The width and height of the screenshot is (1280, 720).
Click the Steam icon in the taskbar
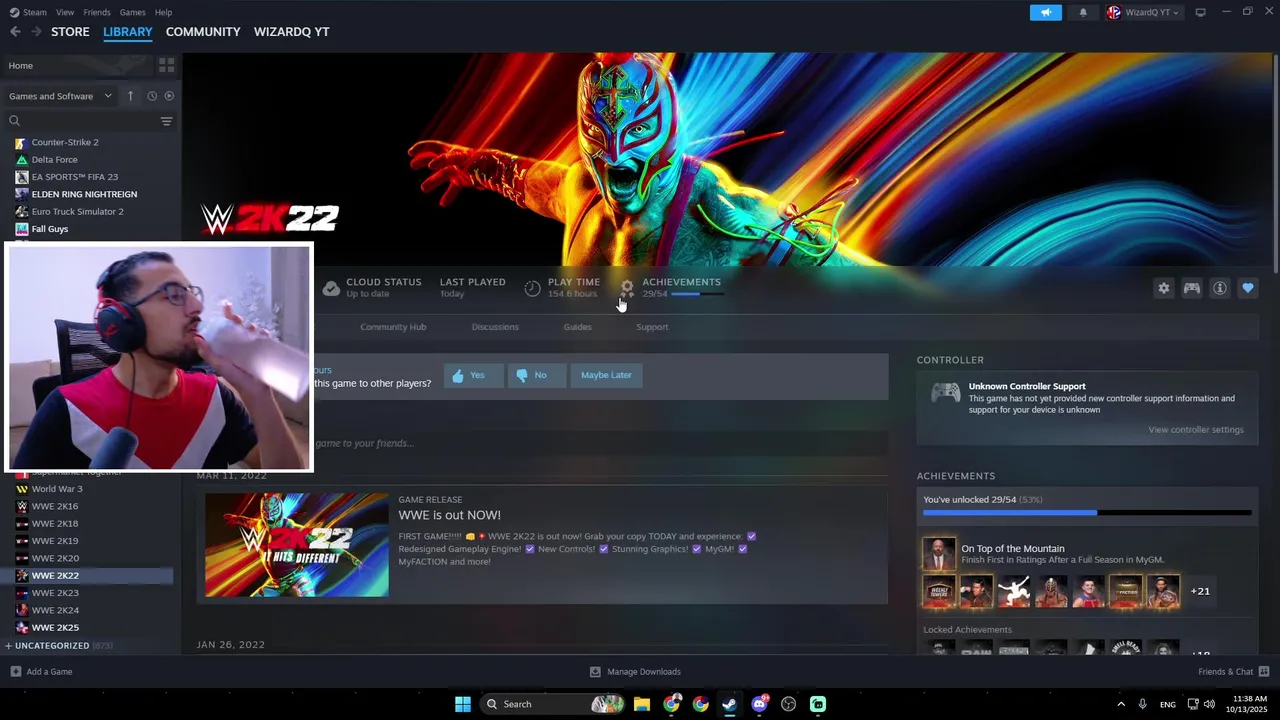(x=730, y=704)
